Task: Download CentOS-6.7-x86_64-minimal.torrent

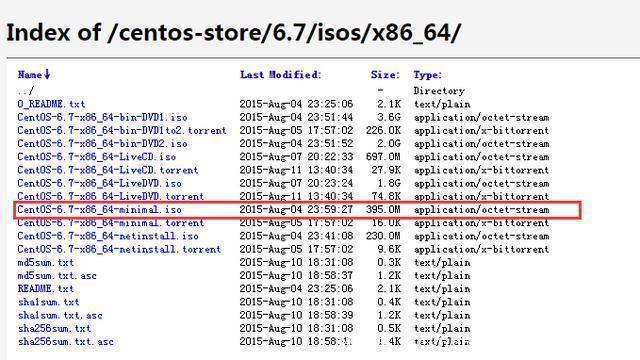Action: point(111,223)
